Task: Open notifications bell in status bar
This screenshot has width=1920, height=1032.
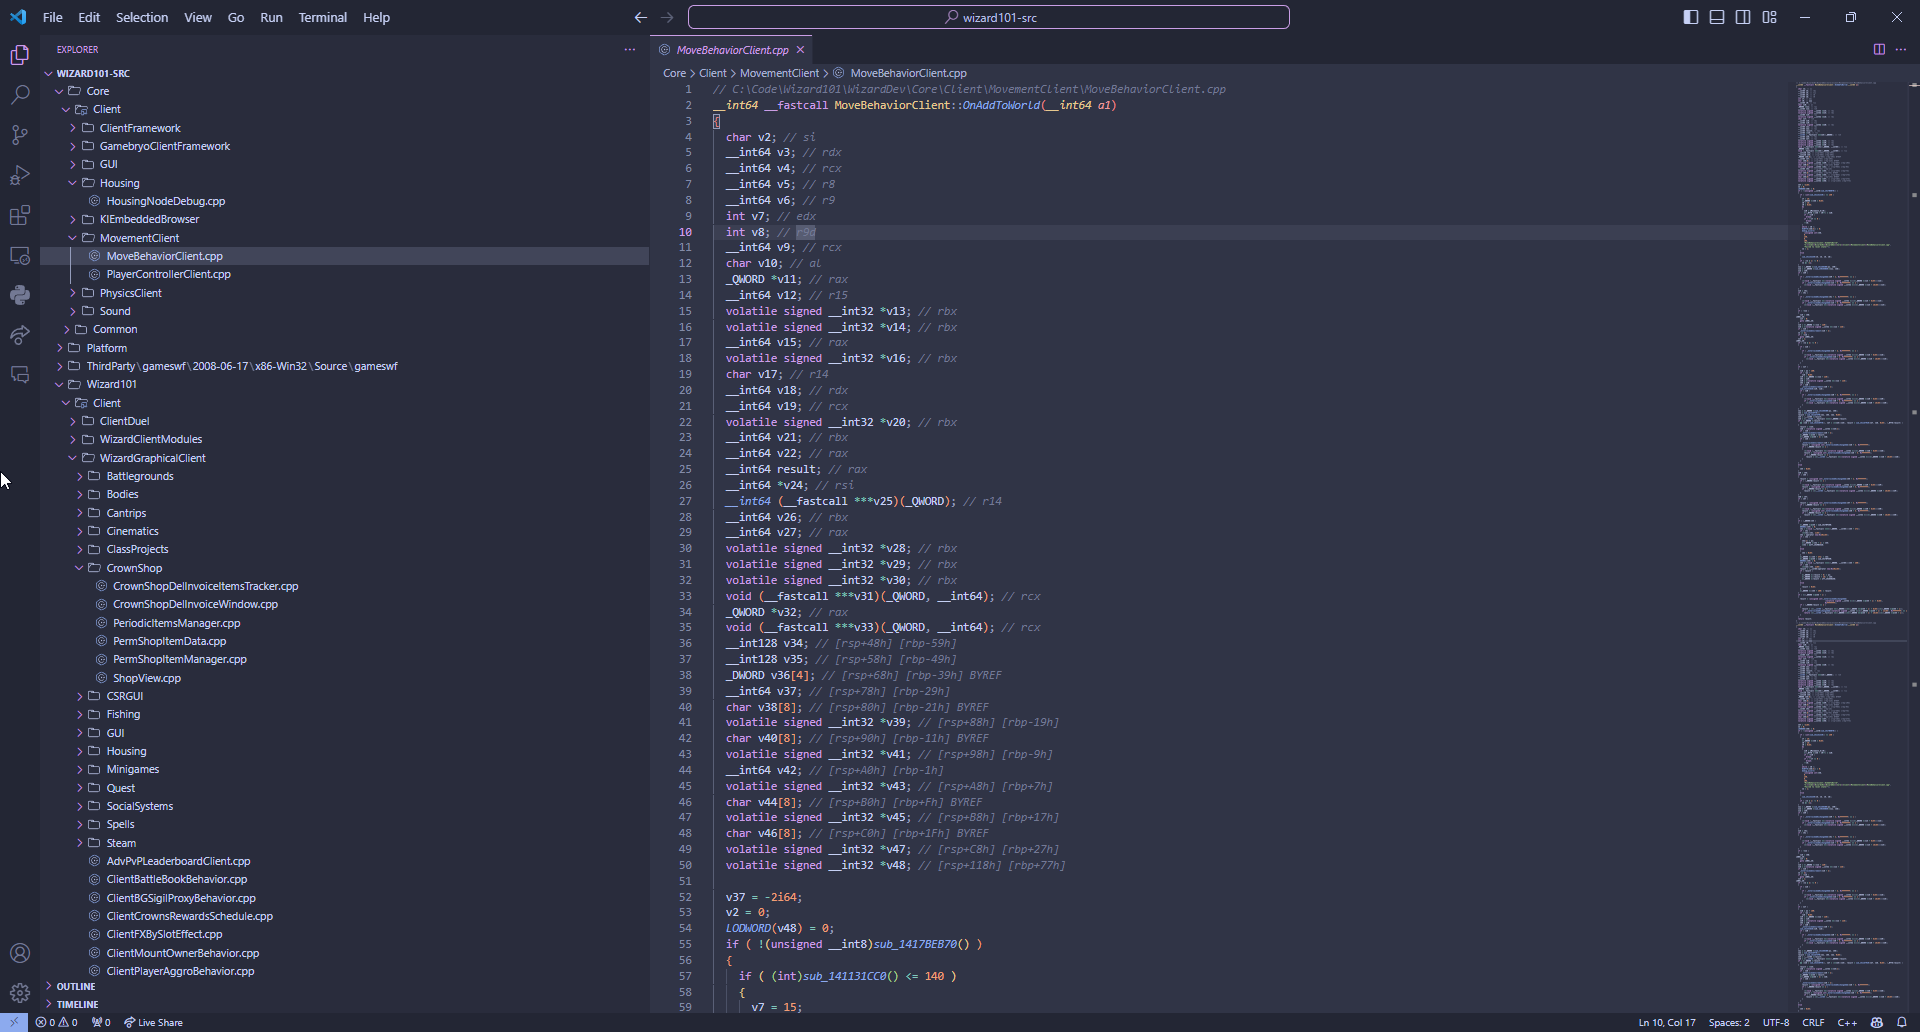Action: pos(1902,1022)
